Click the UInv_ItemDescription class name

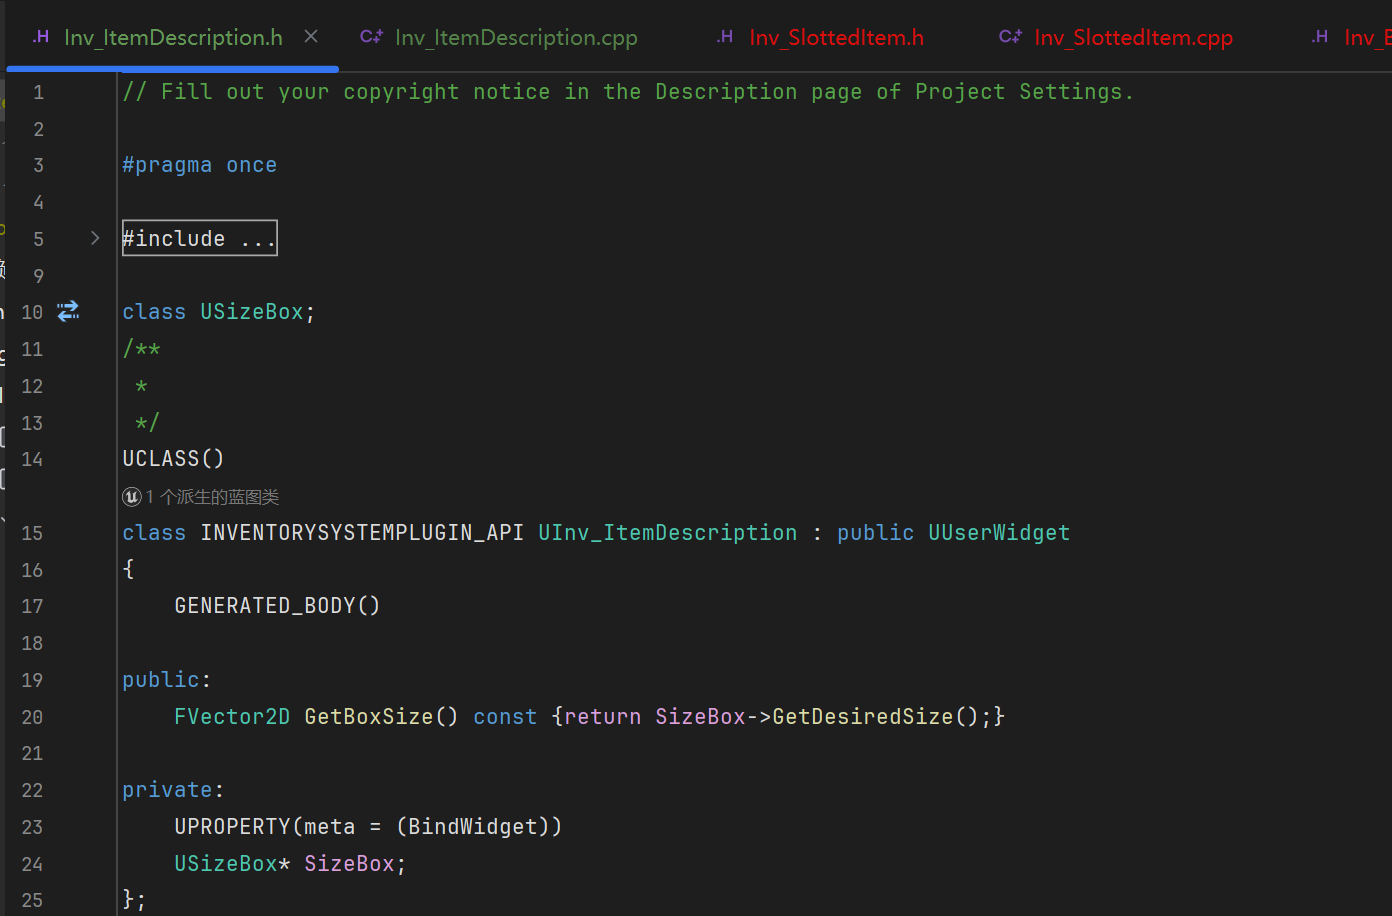click(667, 533)
